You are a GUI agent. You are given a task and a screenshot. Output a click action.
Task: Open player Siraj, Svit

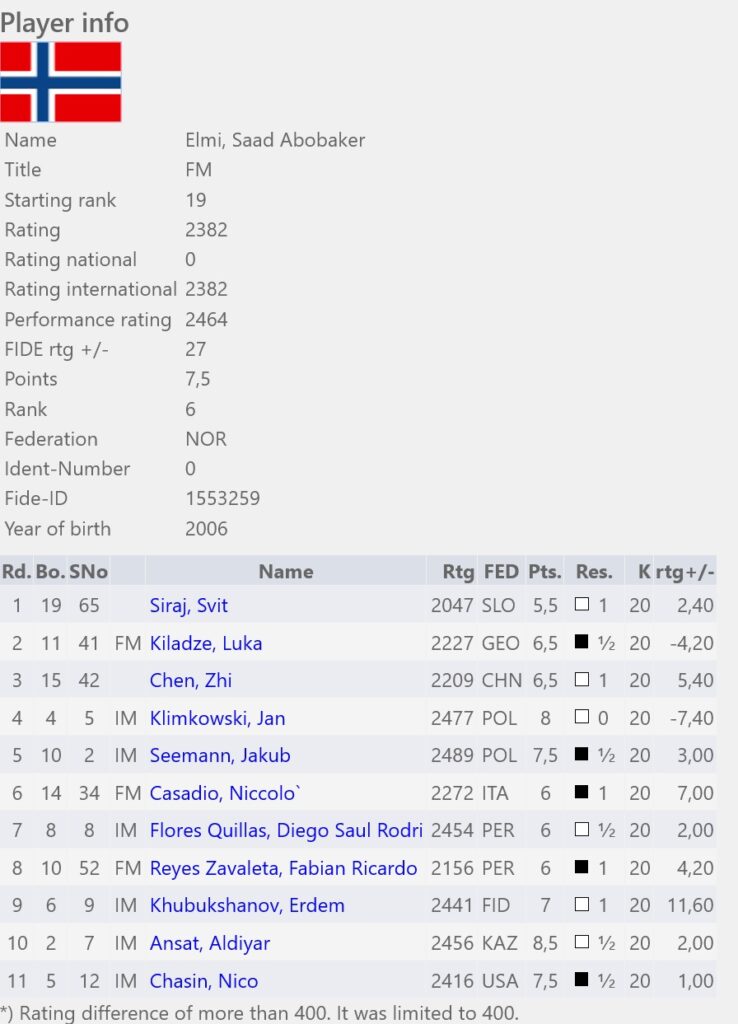click(189, 605)
